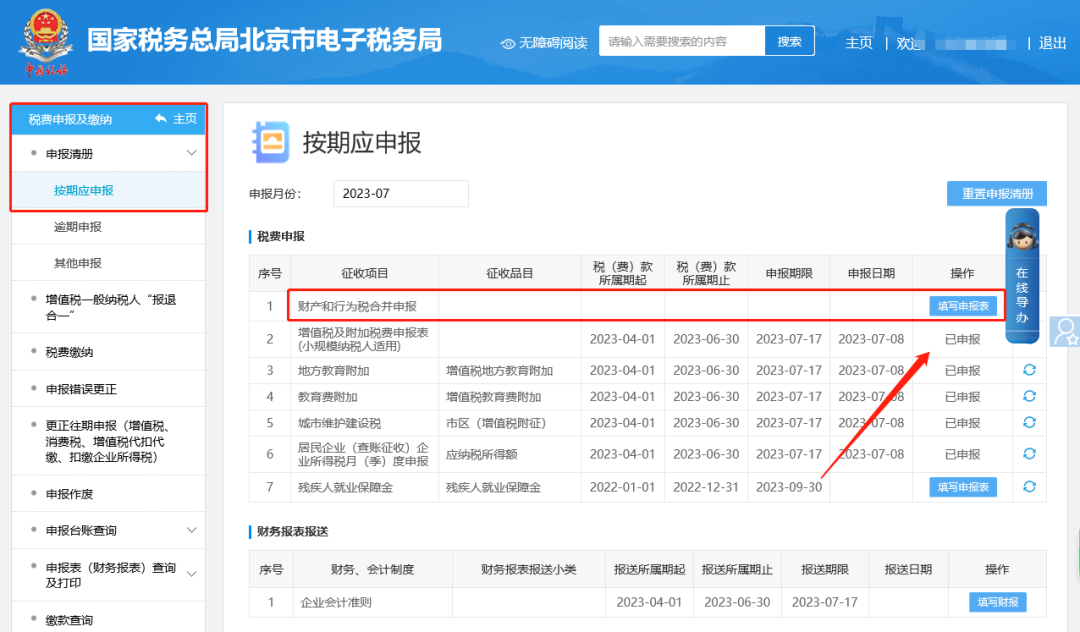
Task: Open the 在线导办 assistant widget
Action: [1022, 275]
